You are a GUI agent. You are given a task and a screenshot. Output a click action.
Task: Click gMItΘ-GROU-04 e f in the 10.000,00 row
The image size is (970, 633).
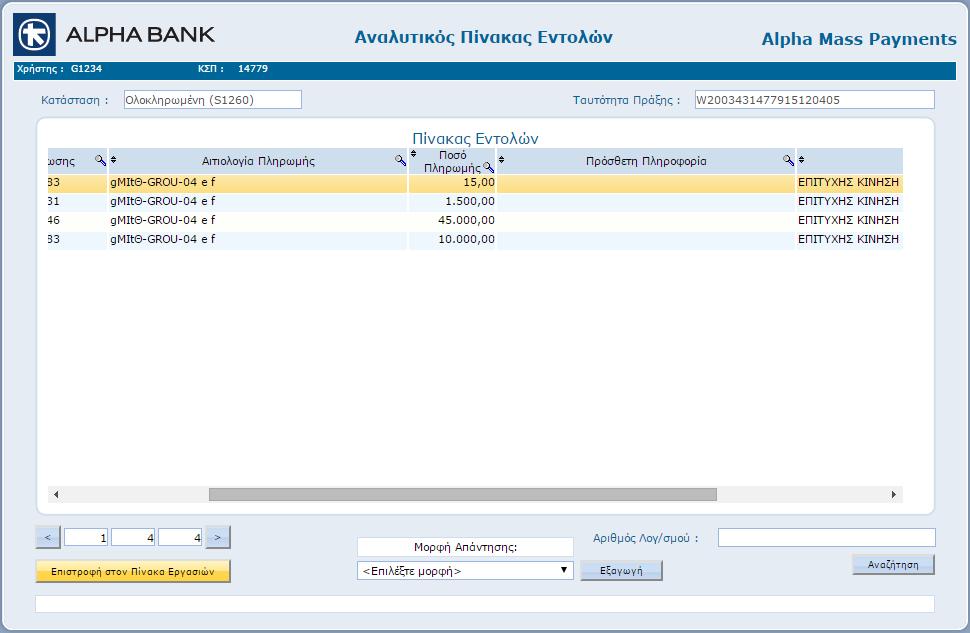point(163,239)
